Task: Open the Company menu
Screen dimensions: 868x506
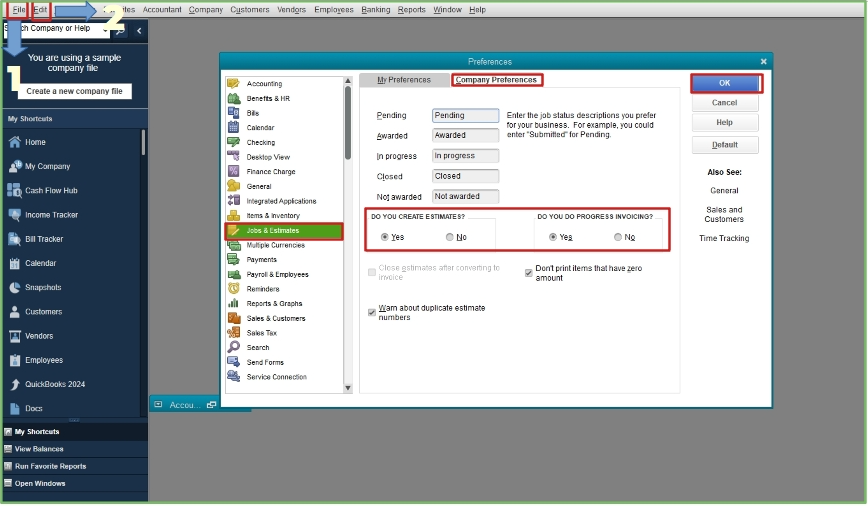Action: point(205,10)
